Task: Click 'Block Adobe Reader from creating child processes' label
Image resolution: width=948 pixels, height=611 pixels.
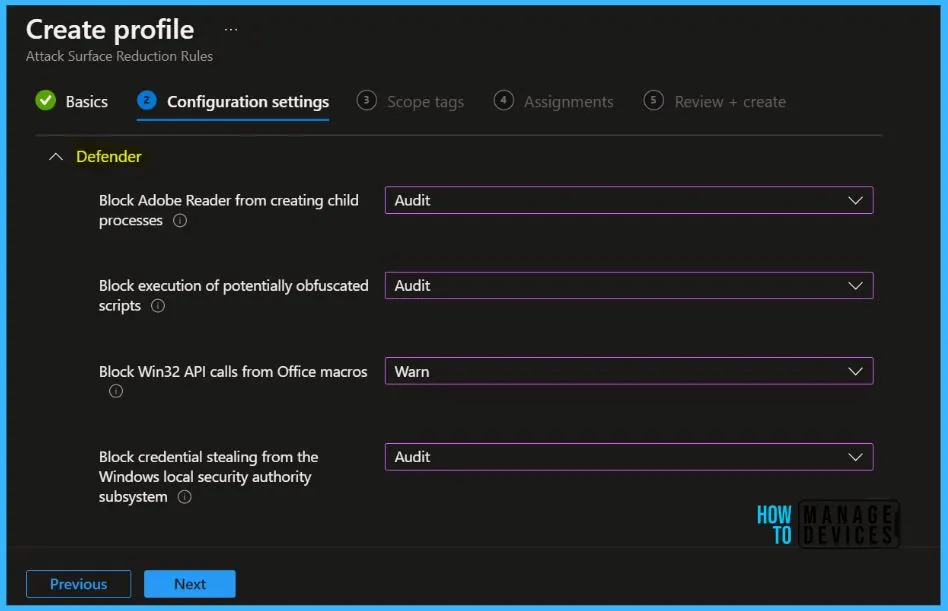Action: [x=229, y=210]
